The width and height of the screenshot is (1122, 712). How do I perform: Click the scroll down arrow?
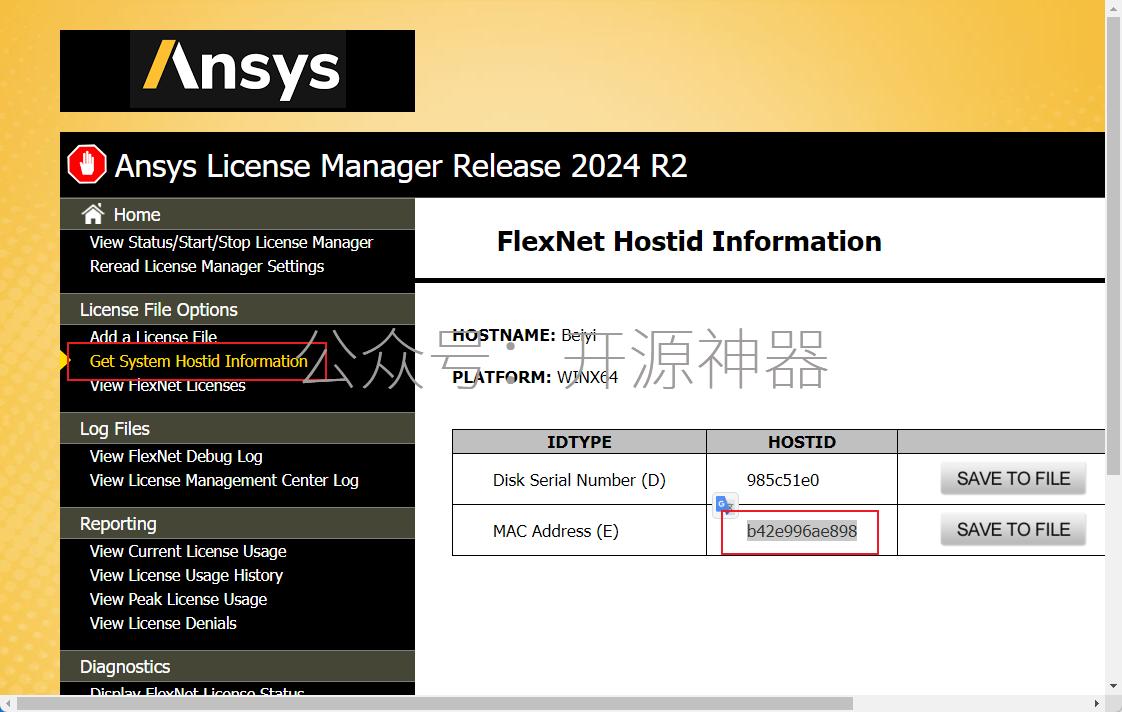pyautogui.click(x=1113, y=686)
